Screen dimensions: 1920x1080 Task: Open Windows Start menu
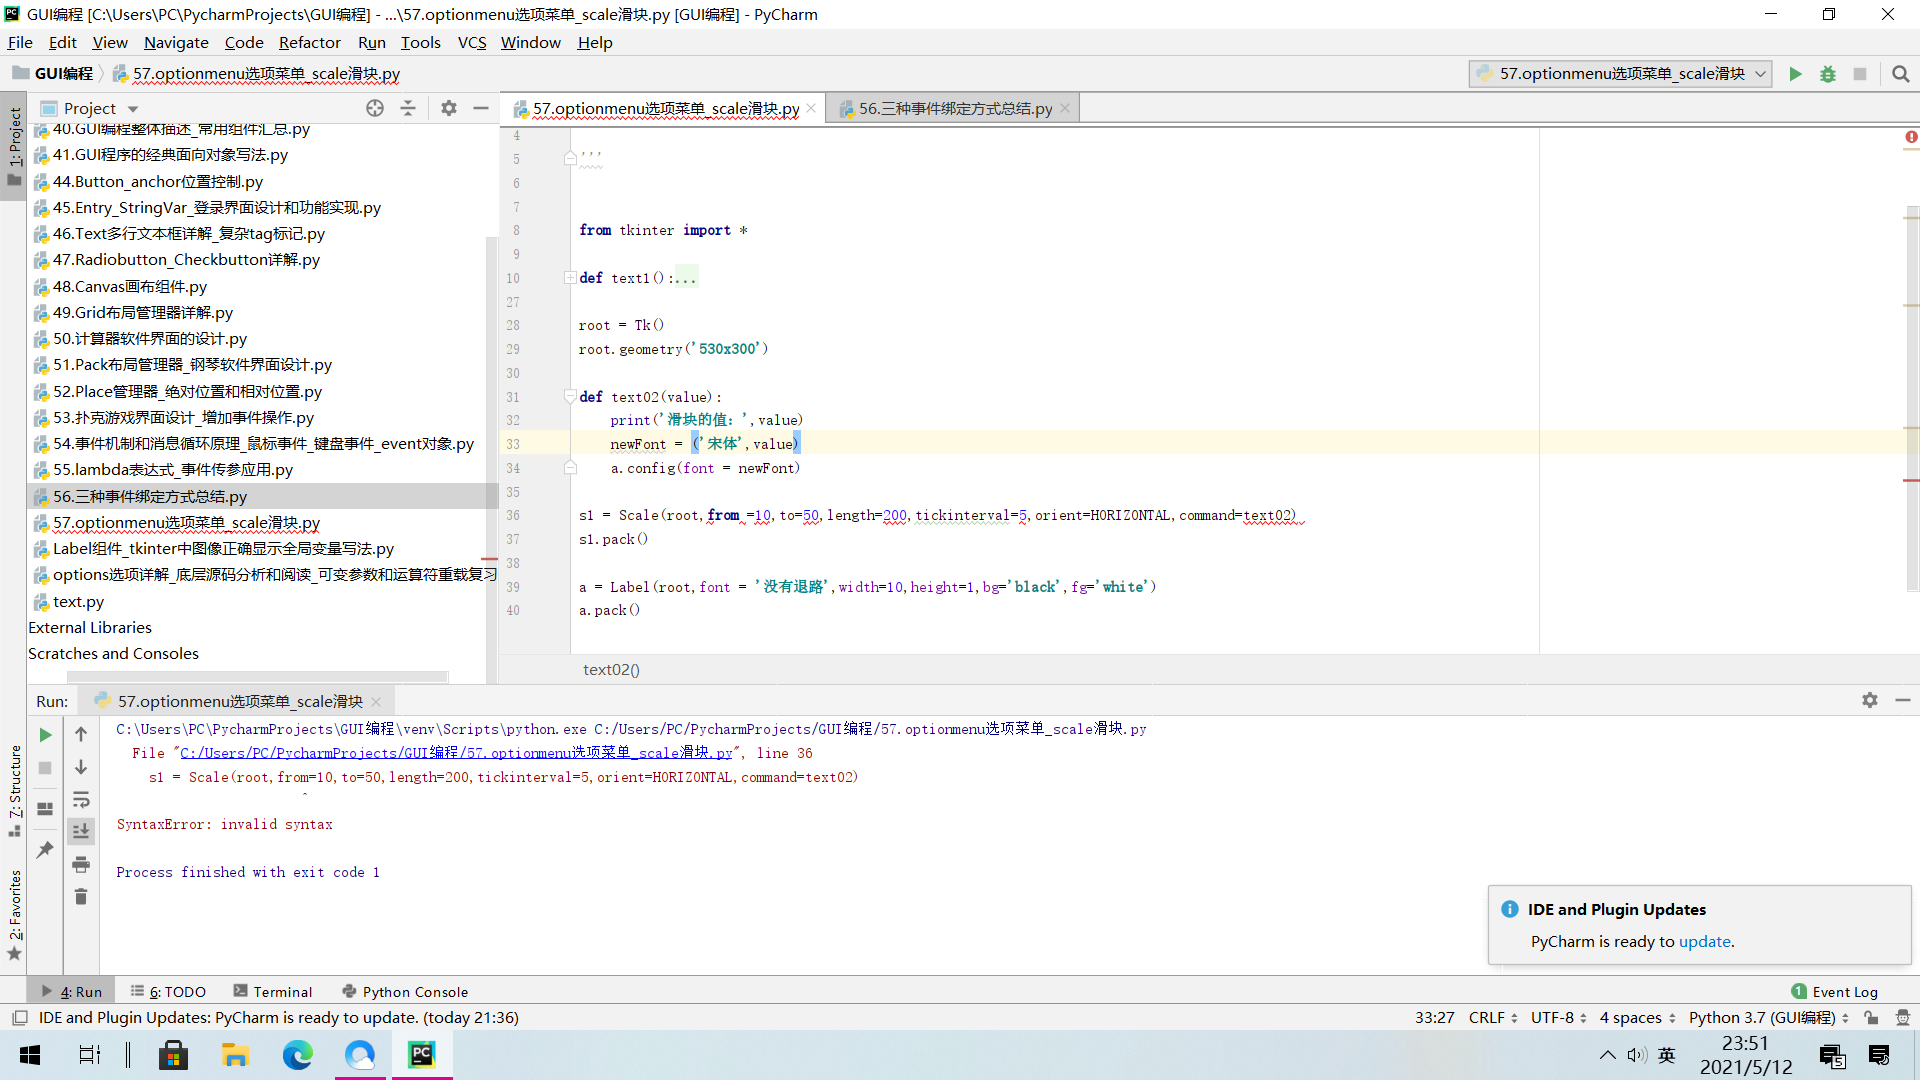click(x=30, y=1055)
